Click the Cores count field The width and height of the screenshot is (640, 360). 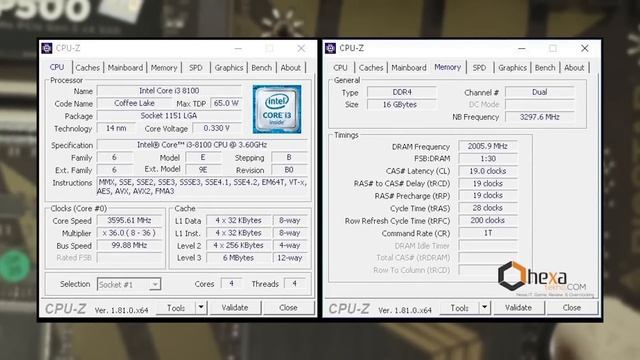coord(231,284)
